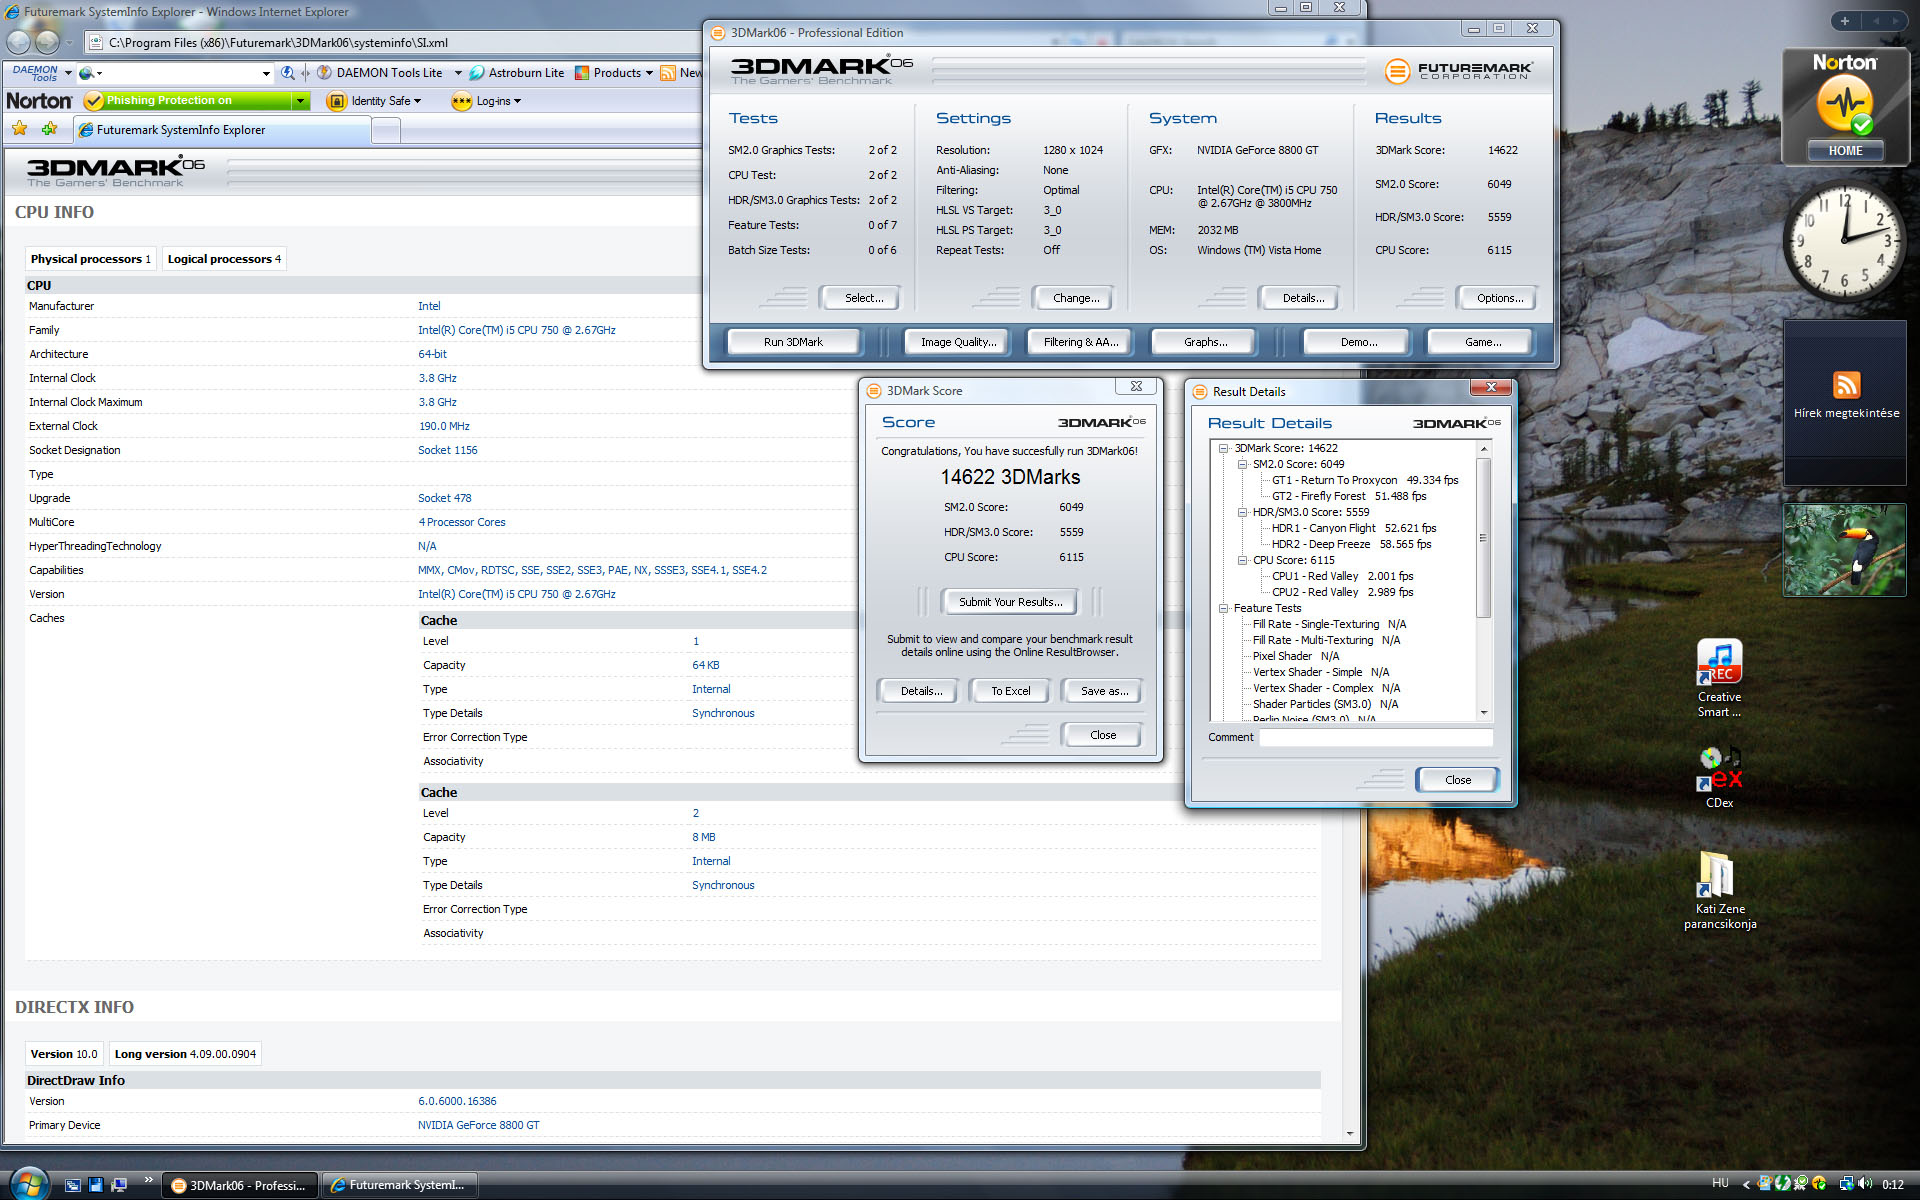The width and height of the screenshot is (1920, 1200).
Task: Click the DAEMON Tools search magnifier icon
Action: [x=288, y=73]
